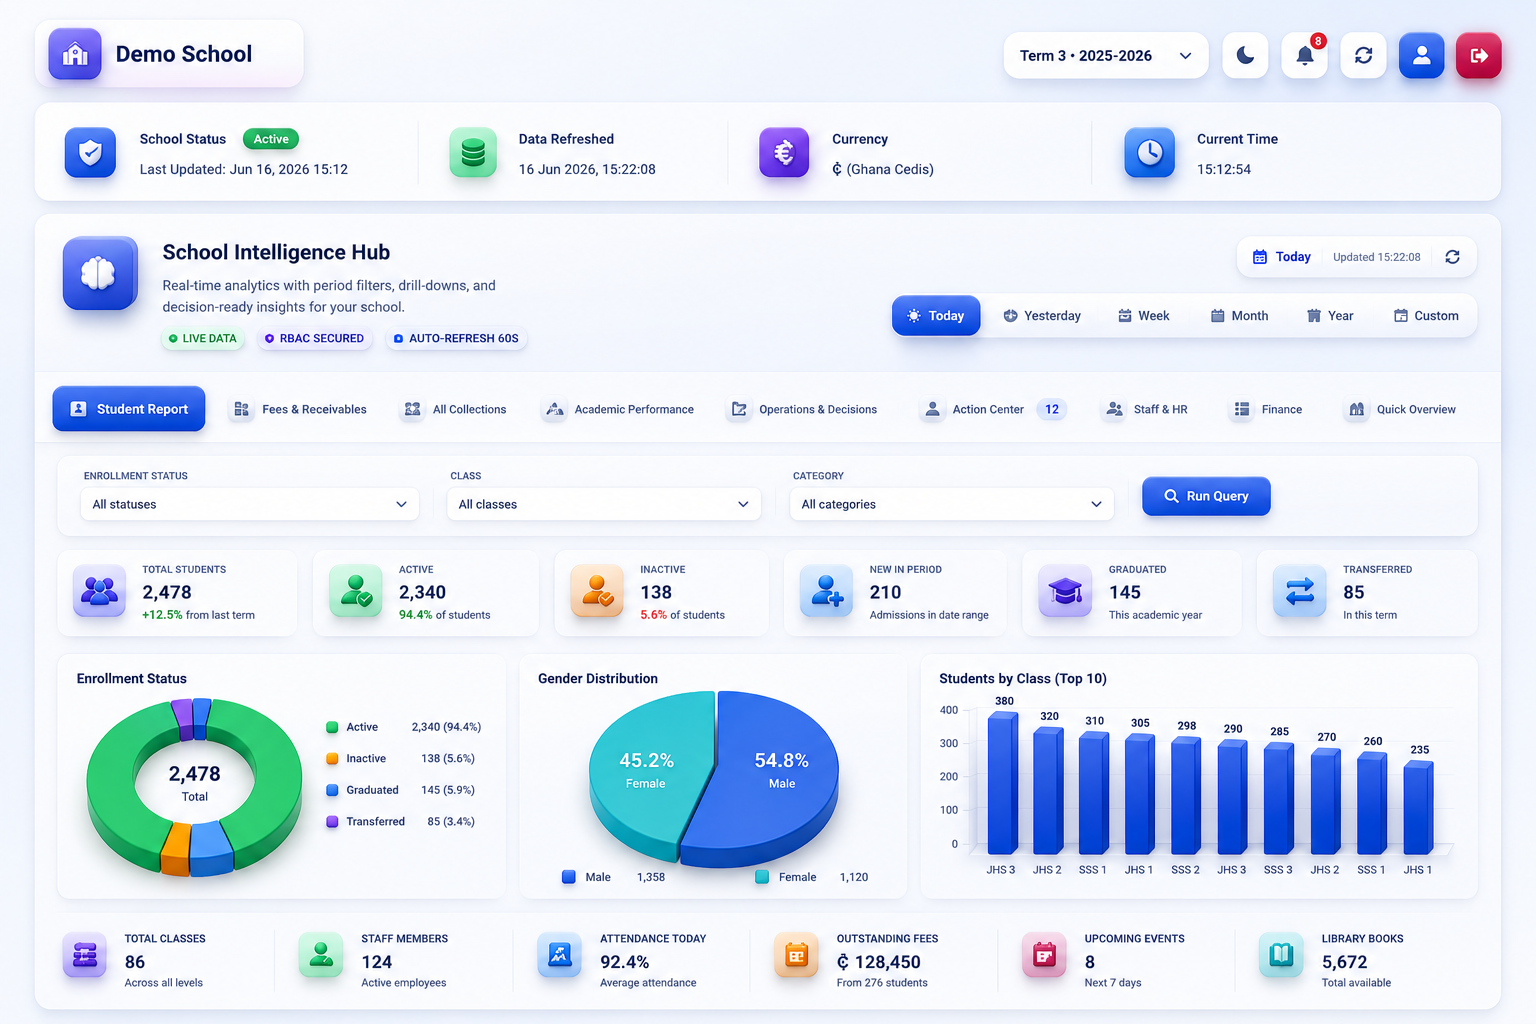Click the Upcoming Events calendar icon
The height and width of the screenshot is (1024, 1536).
coord(1044,956)
